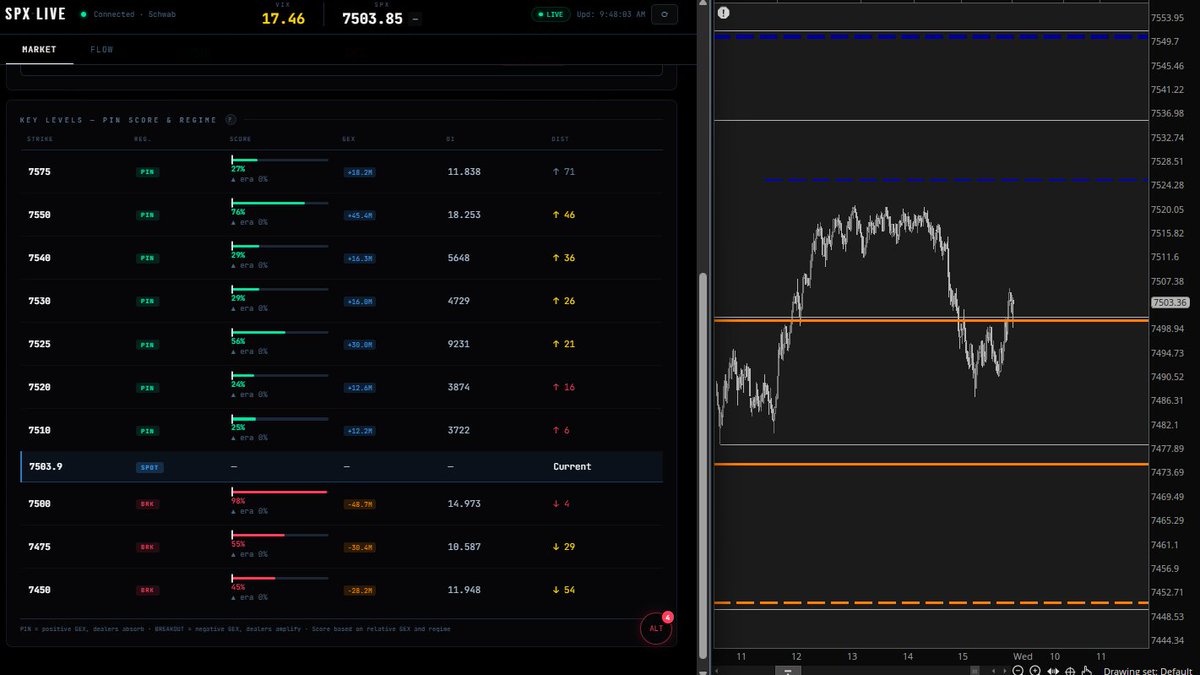The image size is (1200, 675).
Task: Click the Wed date label on chart axis
Action: tap(1022, 656)
